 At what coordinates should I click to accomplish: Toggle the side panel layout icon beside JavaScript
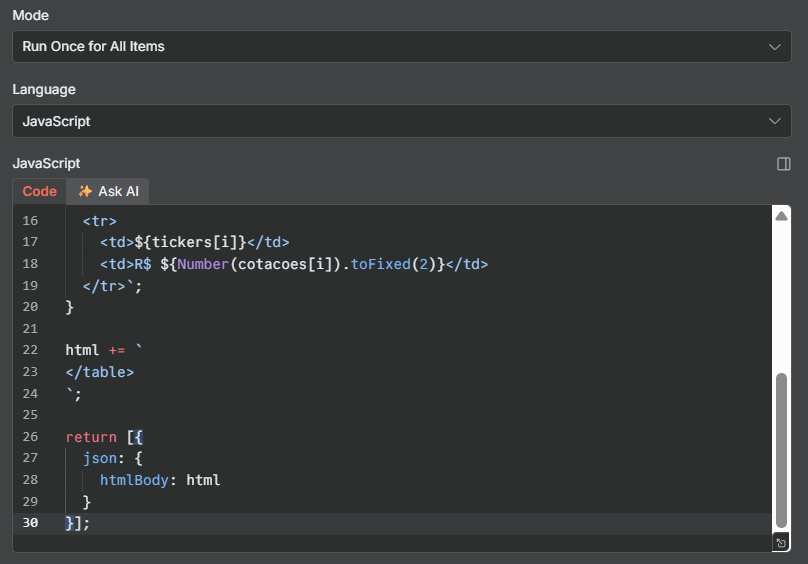tap(783, 164)
